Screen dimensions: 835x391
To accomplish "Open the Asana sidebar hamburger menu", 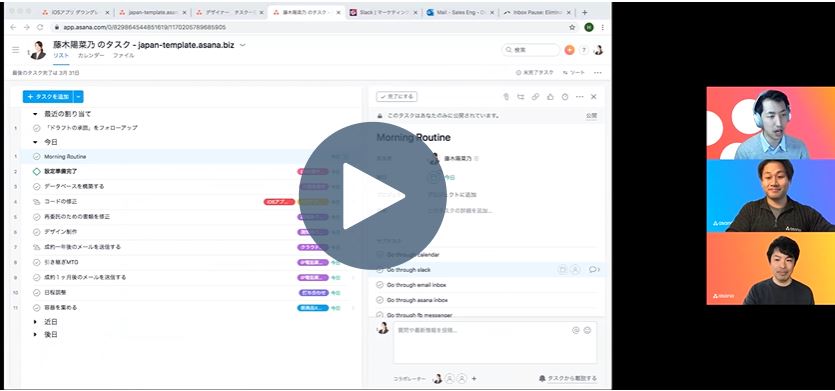I will [15, 50].
